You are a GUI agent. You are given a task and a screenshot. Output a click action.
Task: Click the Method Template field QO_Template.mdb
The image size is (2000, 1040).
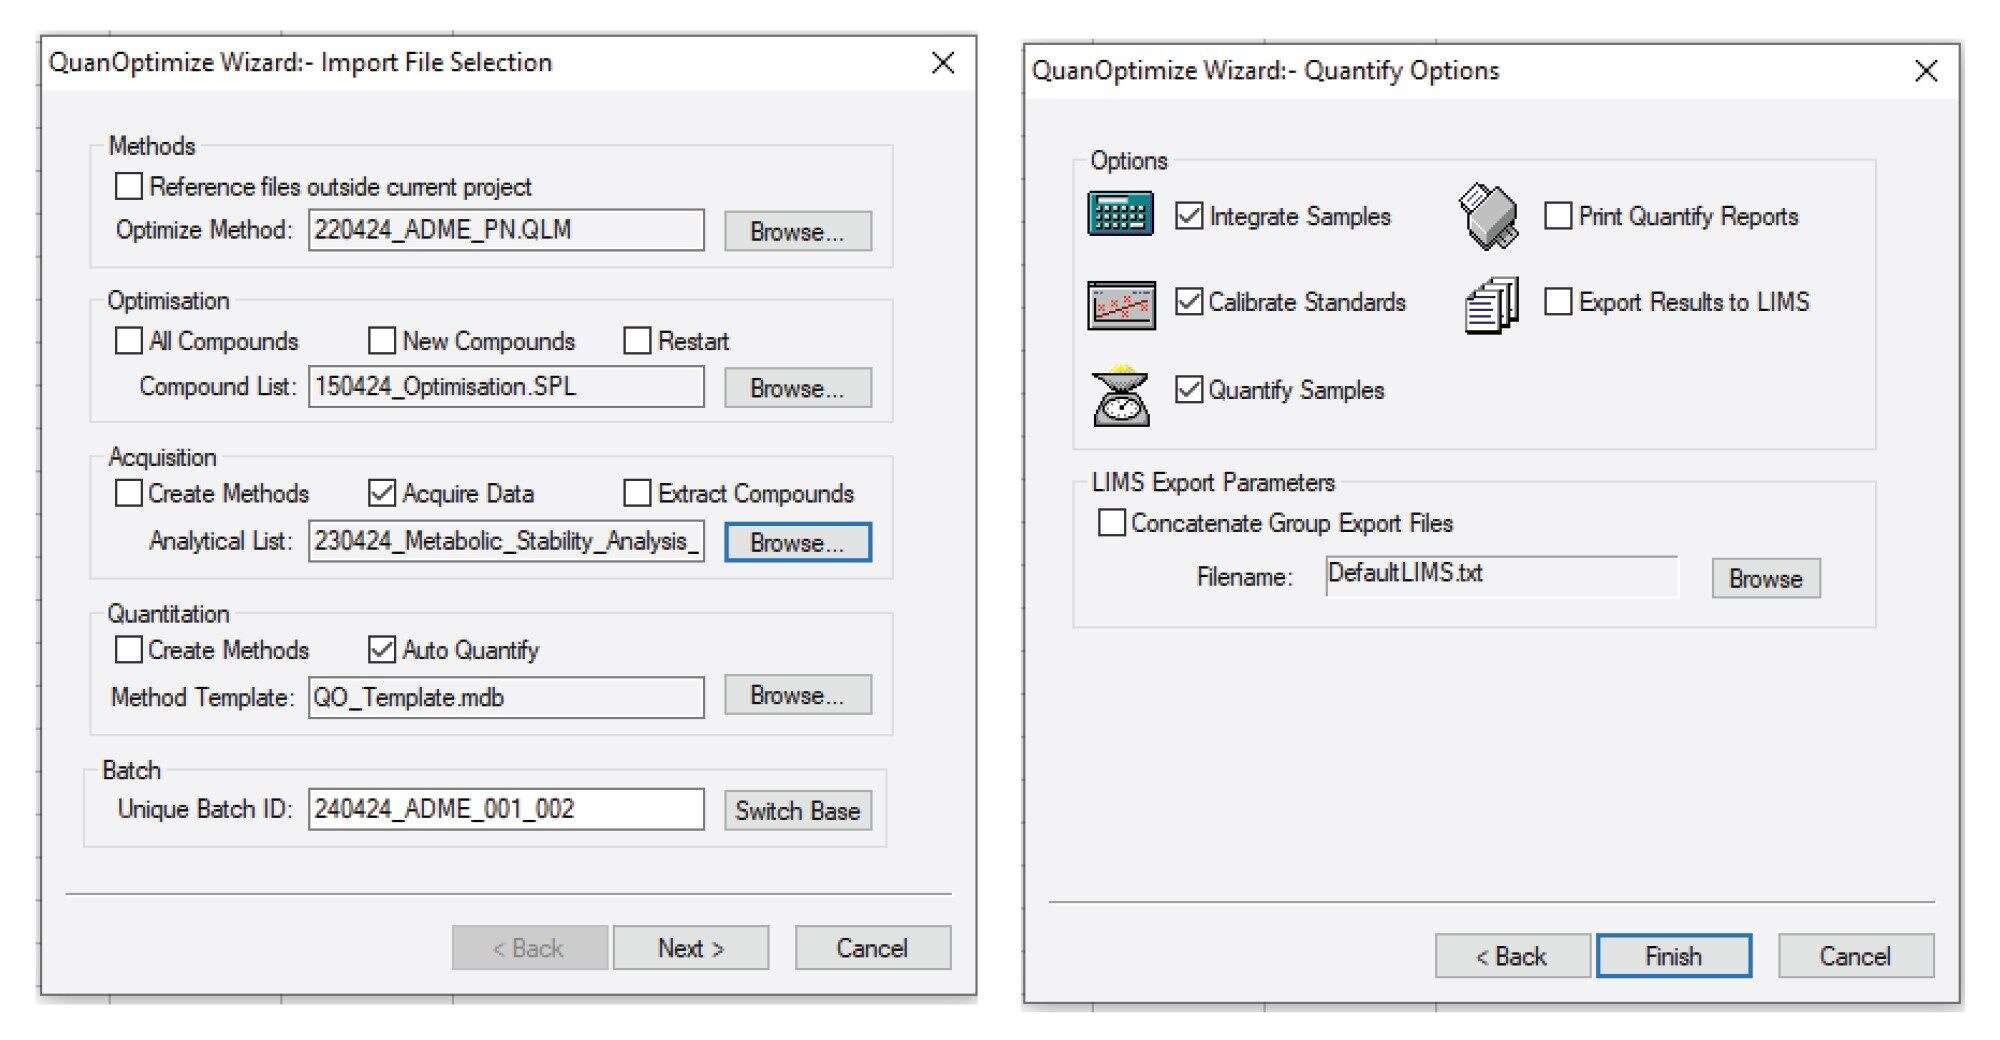506,697
